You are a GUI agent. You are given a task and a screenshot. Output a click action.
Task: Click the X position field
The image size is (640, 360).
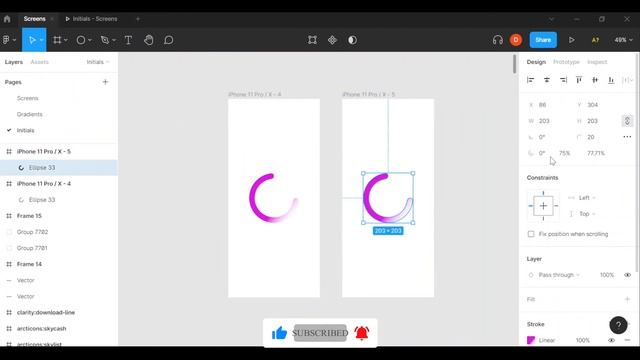(x=549, y=105)
